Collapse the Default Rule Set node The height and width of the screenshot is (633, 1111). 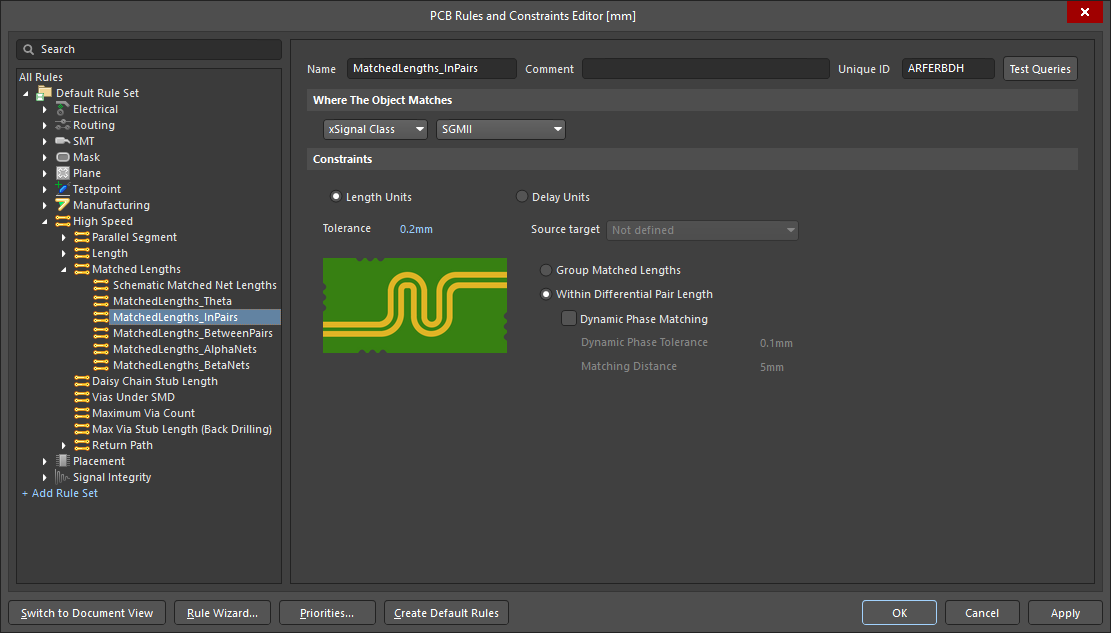(26, 93)
